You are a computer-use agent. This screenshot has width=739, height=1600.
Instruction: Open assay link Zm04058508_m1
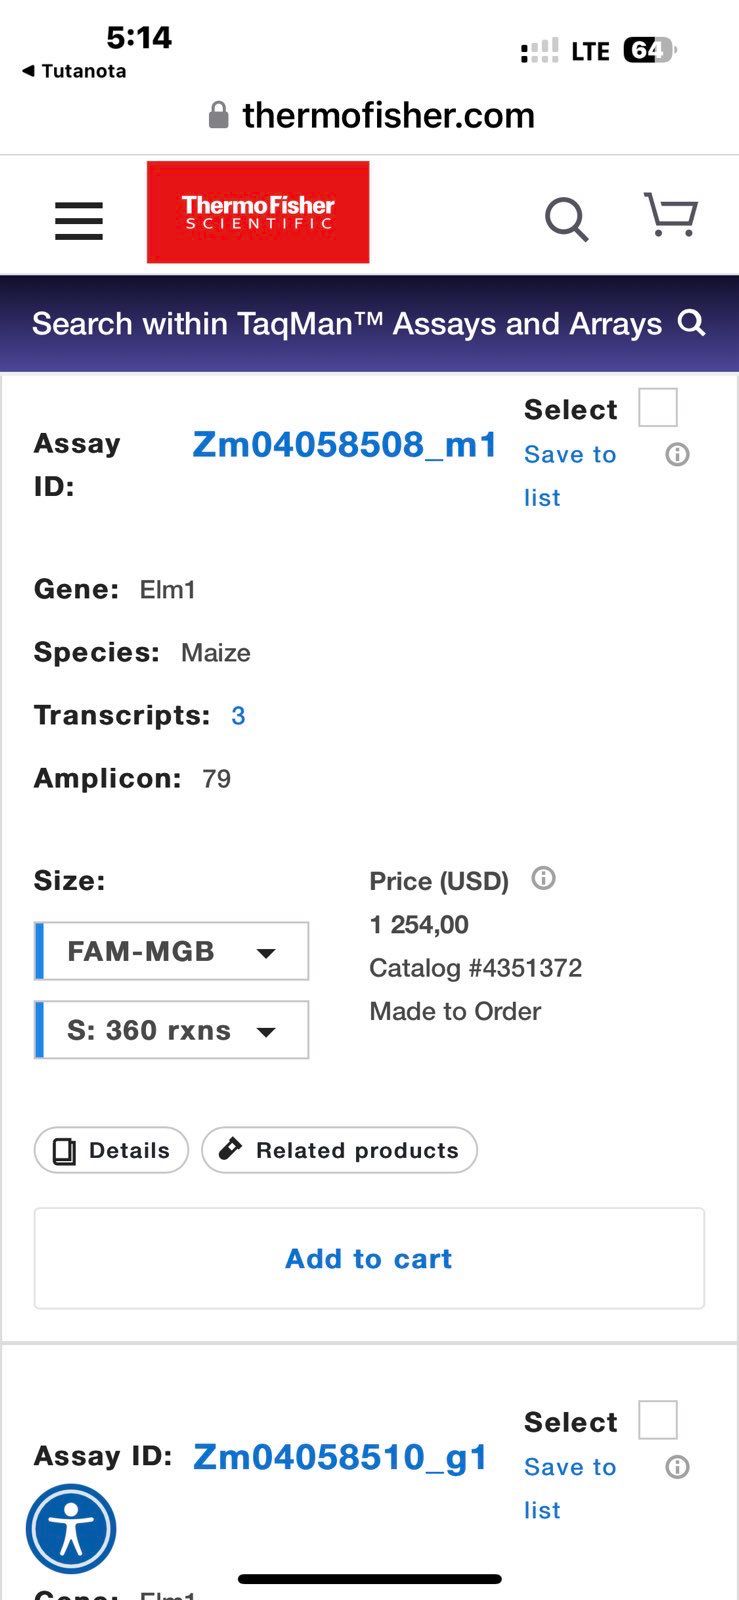345,445
